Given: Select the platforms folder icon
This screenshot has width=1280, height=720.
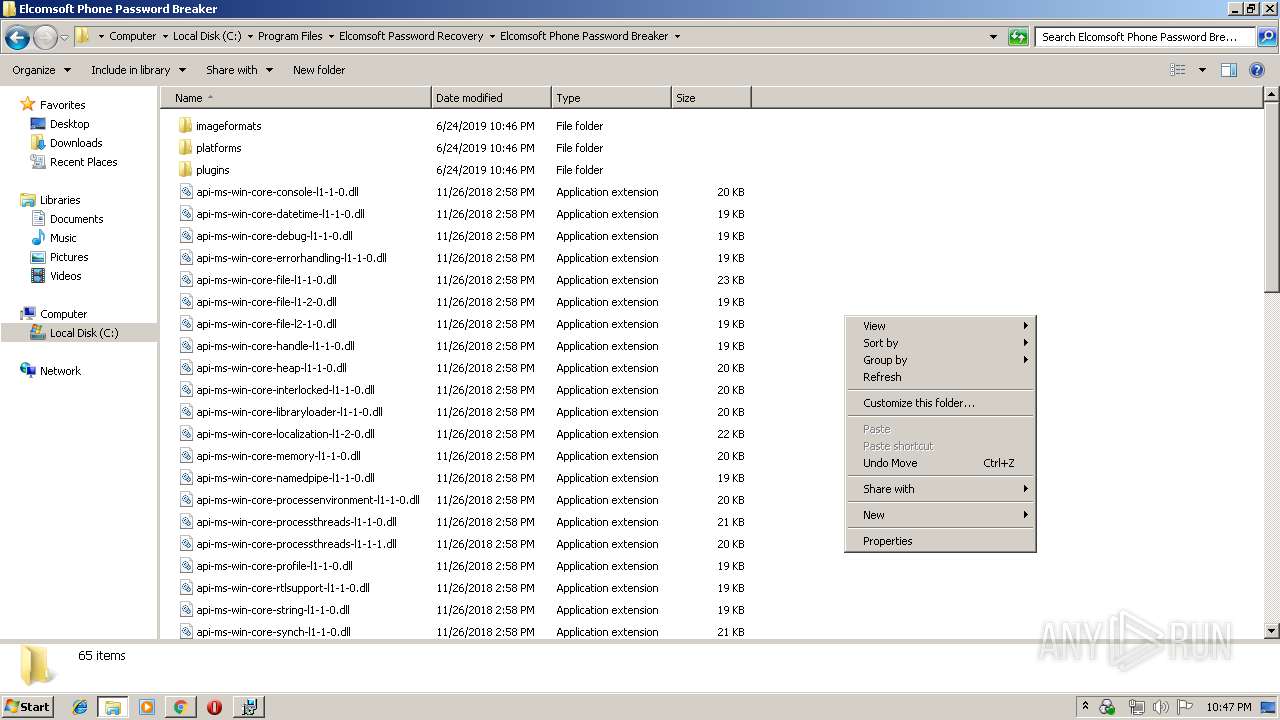Looking at the screenshot, I should point(185,148).
